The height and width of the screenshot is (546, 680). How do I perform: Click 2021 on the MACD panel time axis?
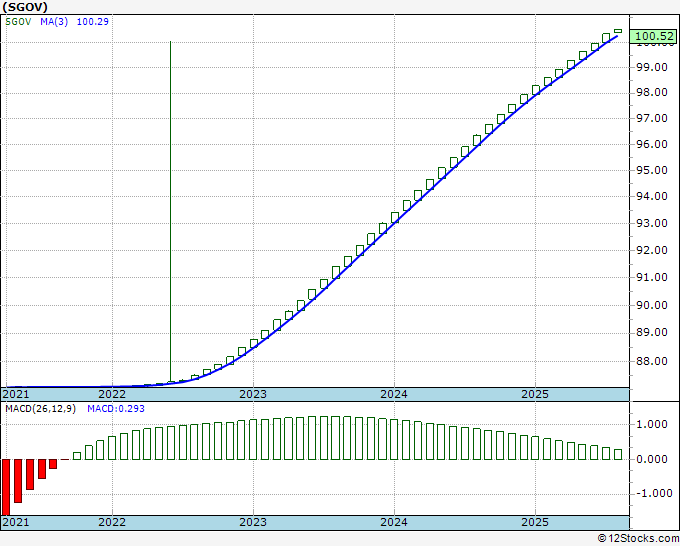pos(16,522)
